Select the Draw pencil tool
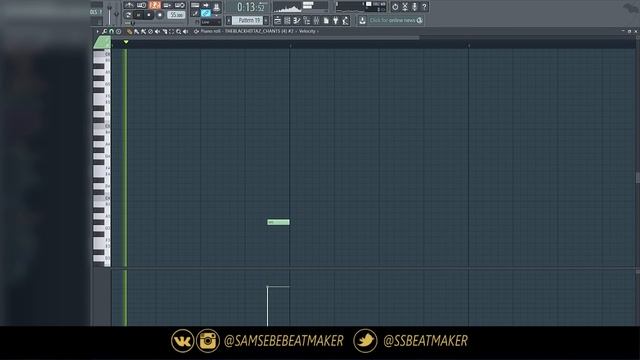Screen dimensions: 640x360 tap(129, 31)
